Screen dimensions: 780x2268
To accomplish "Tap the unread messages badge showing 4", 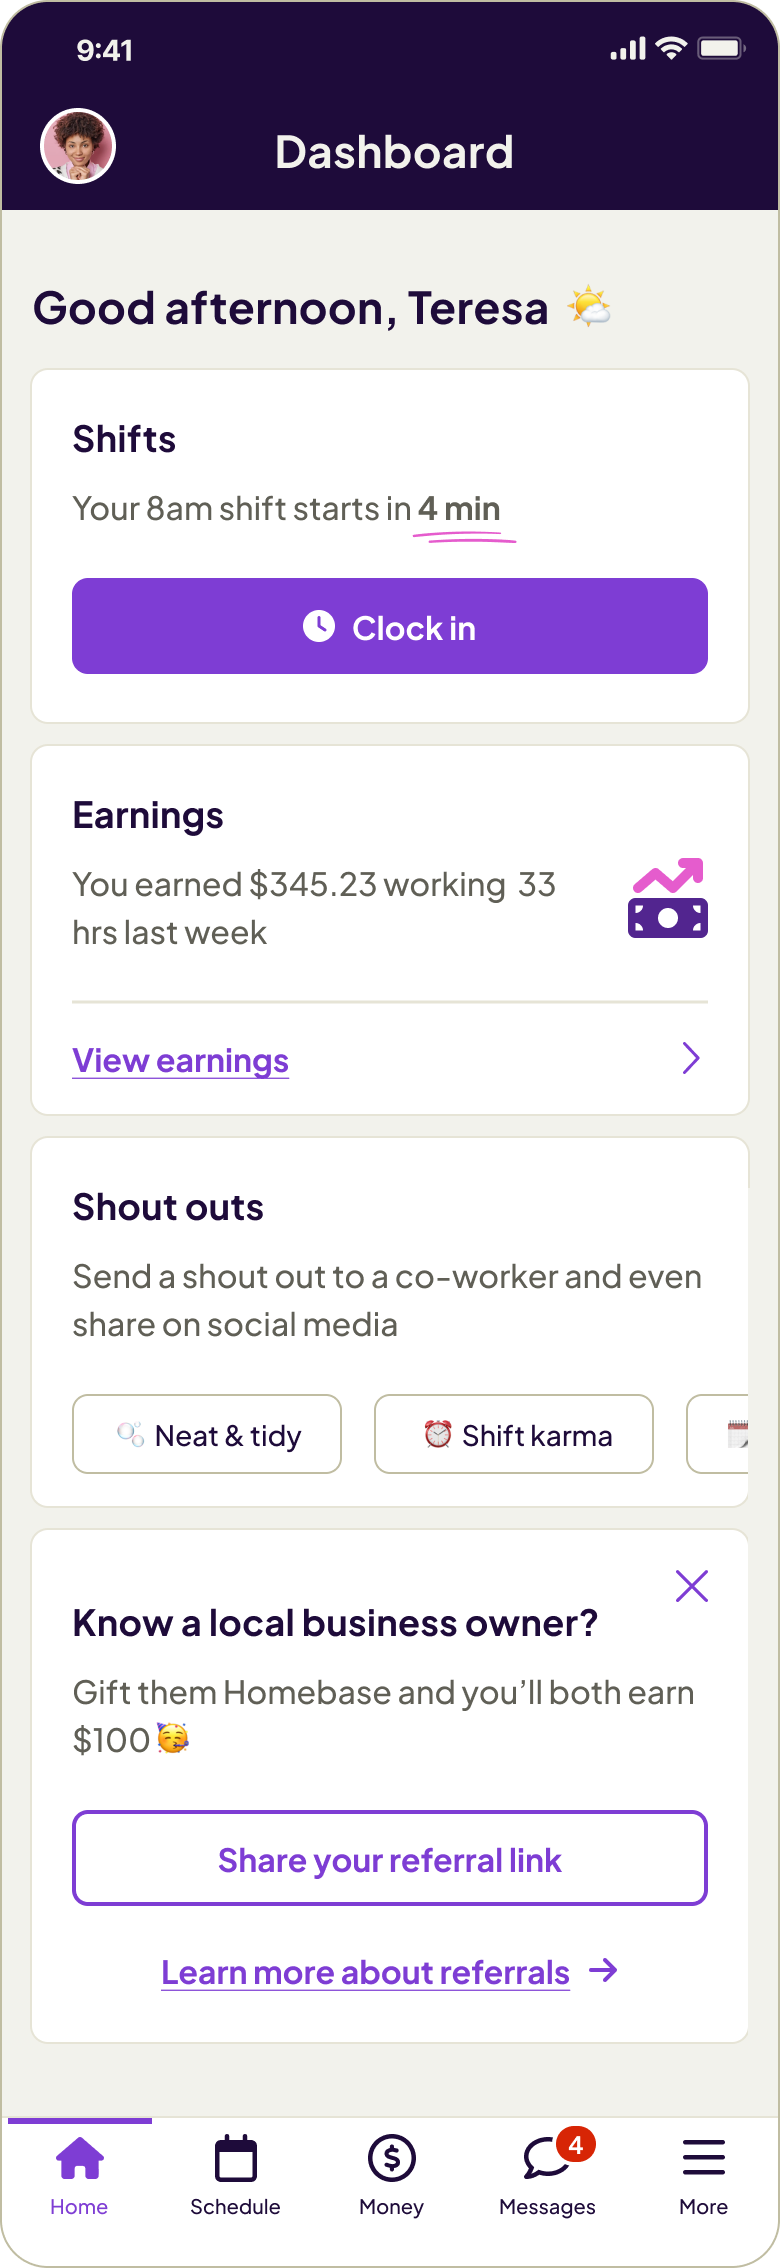I will coord(576,2144).
